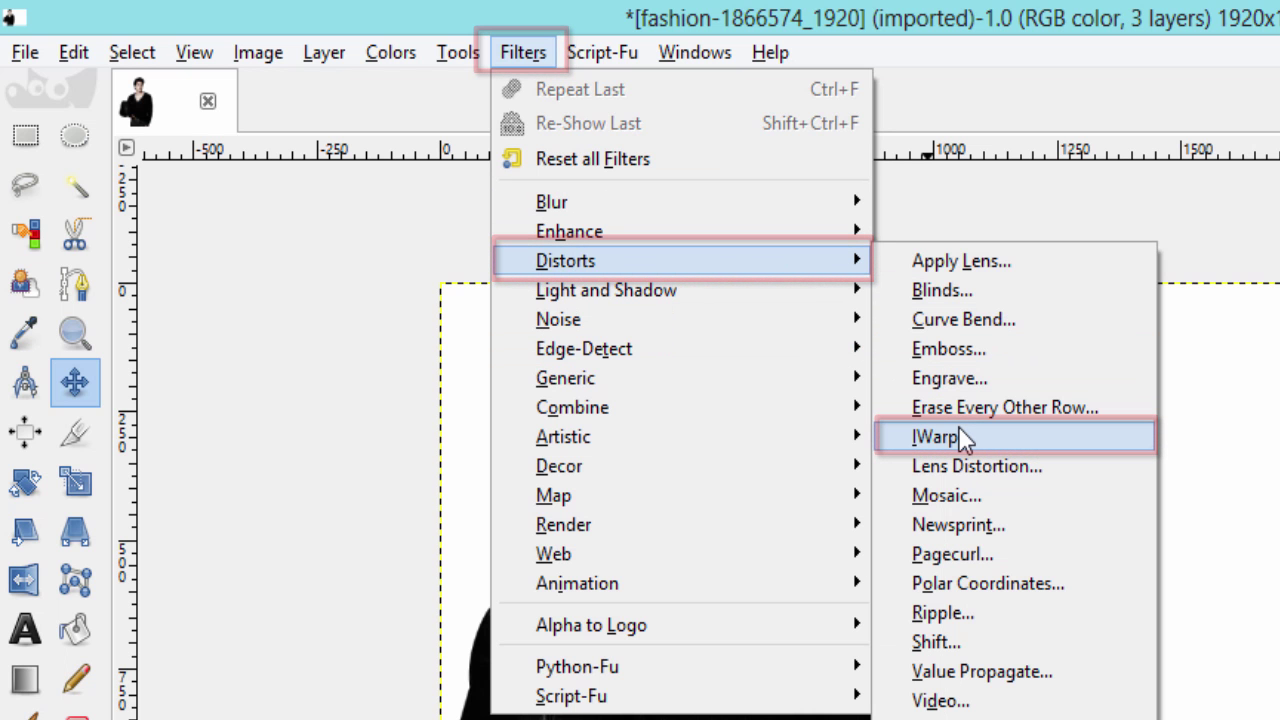Expand the Animation submenu
The image size is (1280, 720).
click(683, 583)
